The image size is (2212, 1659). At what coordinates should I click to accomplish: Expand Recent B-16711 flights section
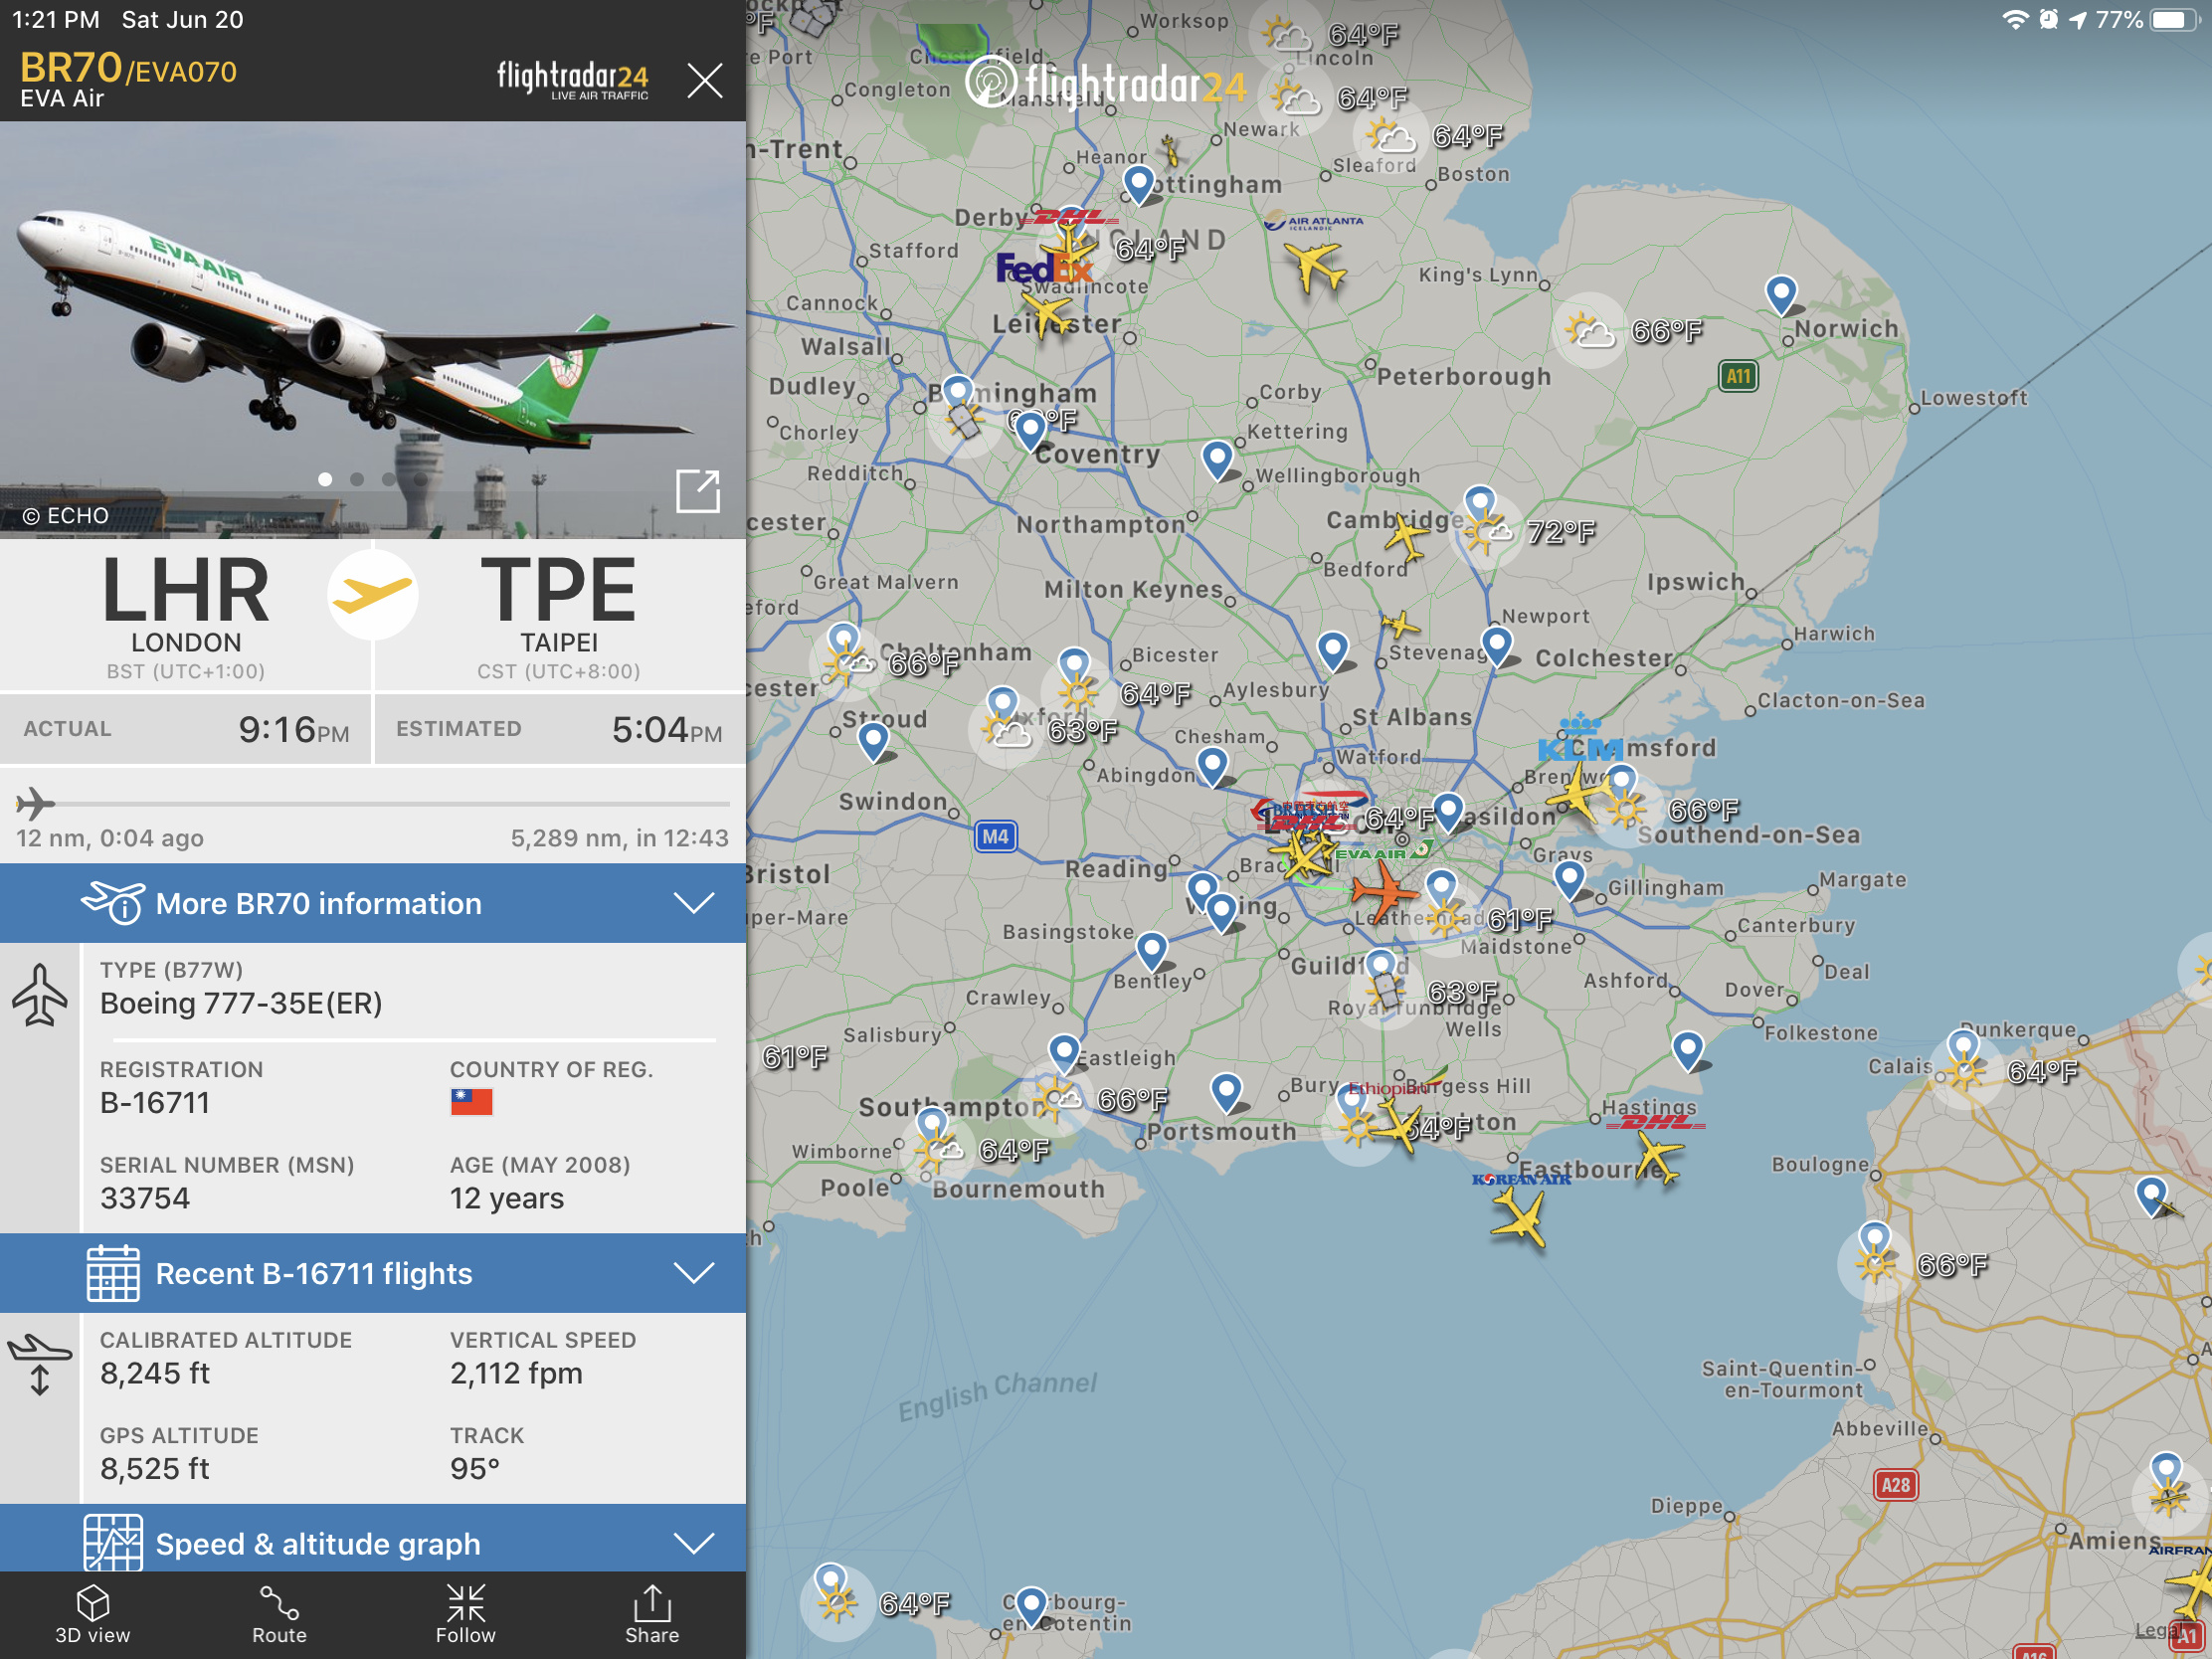373,1273
